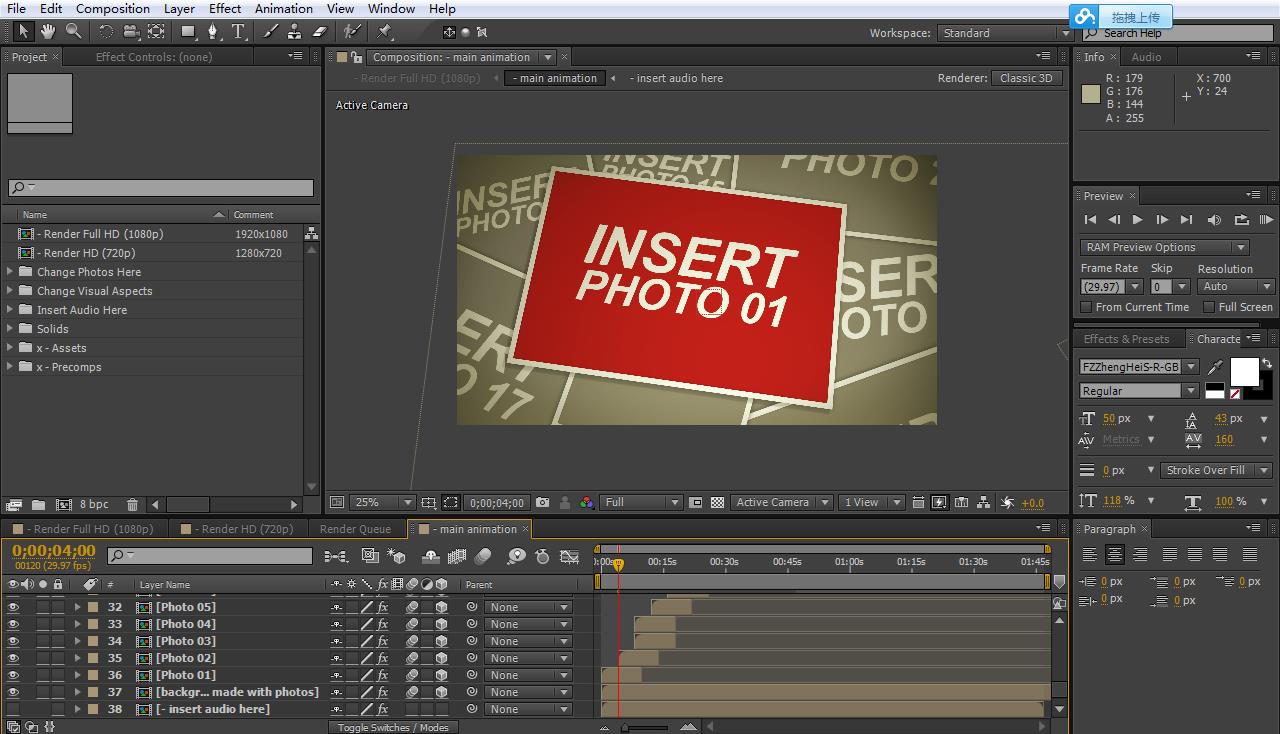
Task: Select the Zoom magnifier tool
Action: (x=73, y=32)
